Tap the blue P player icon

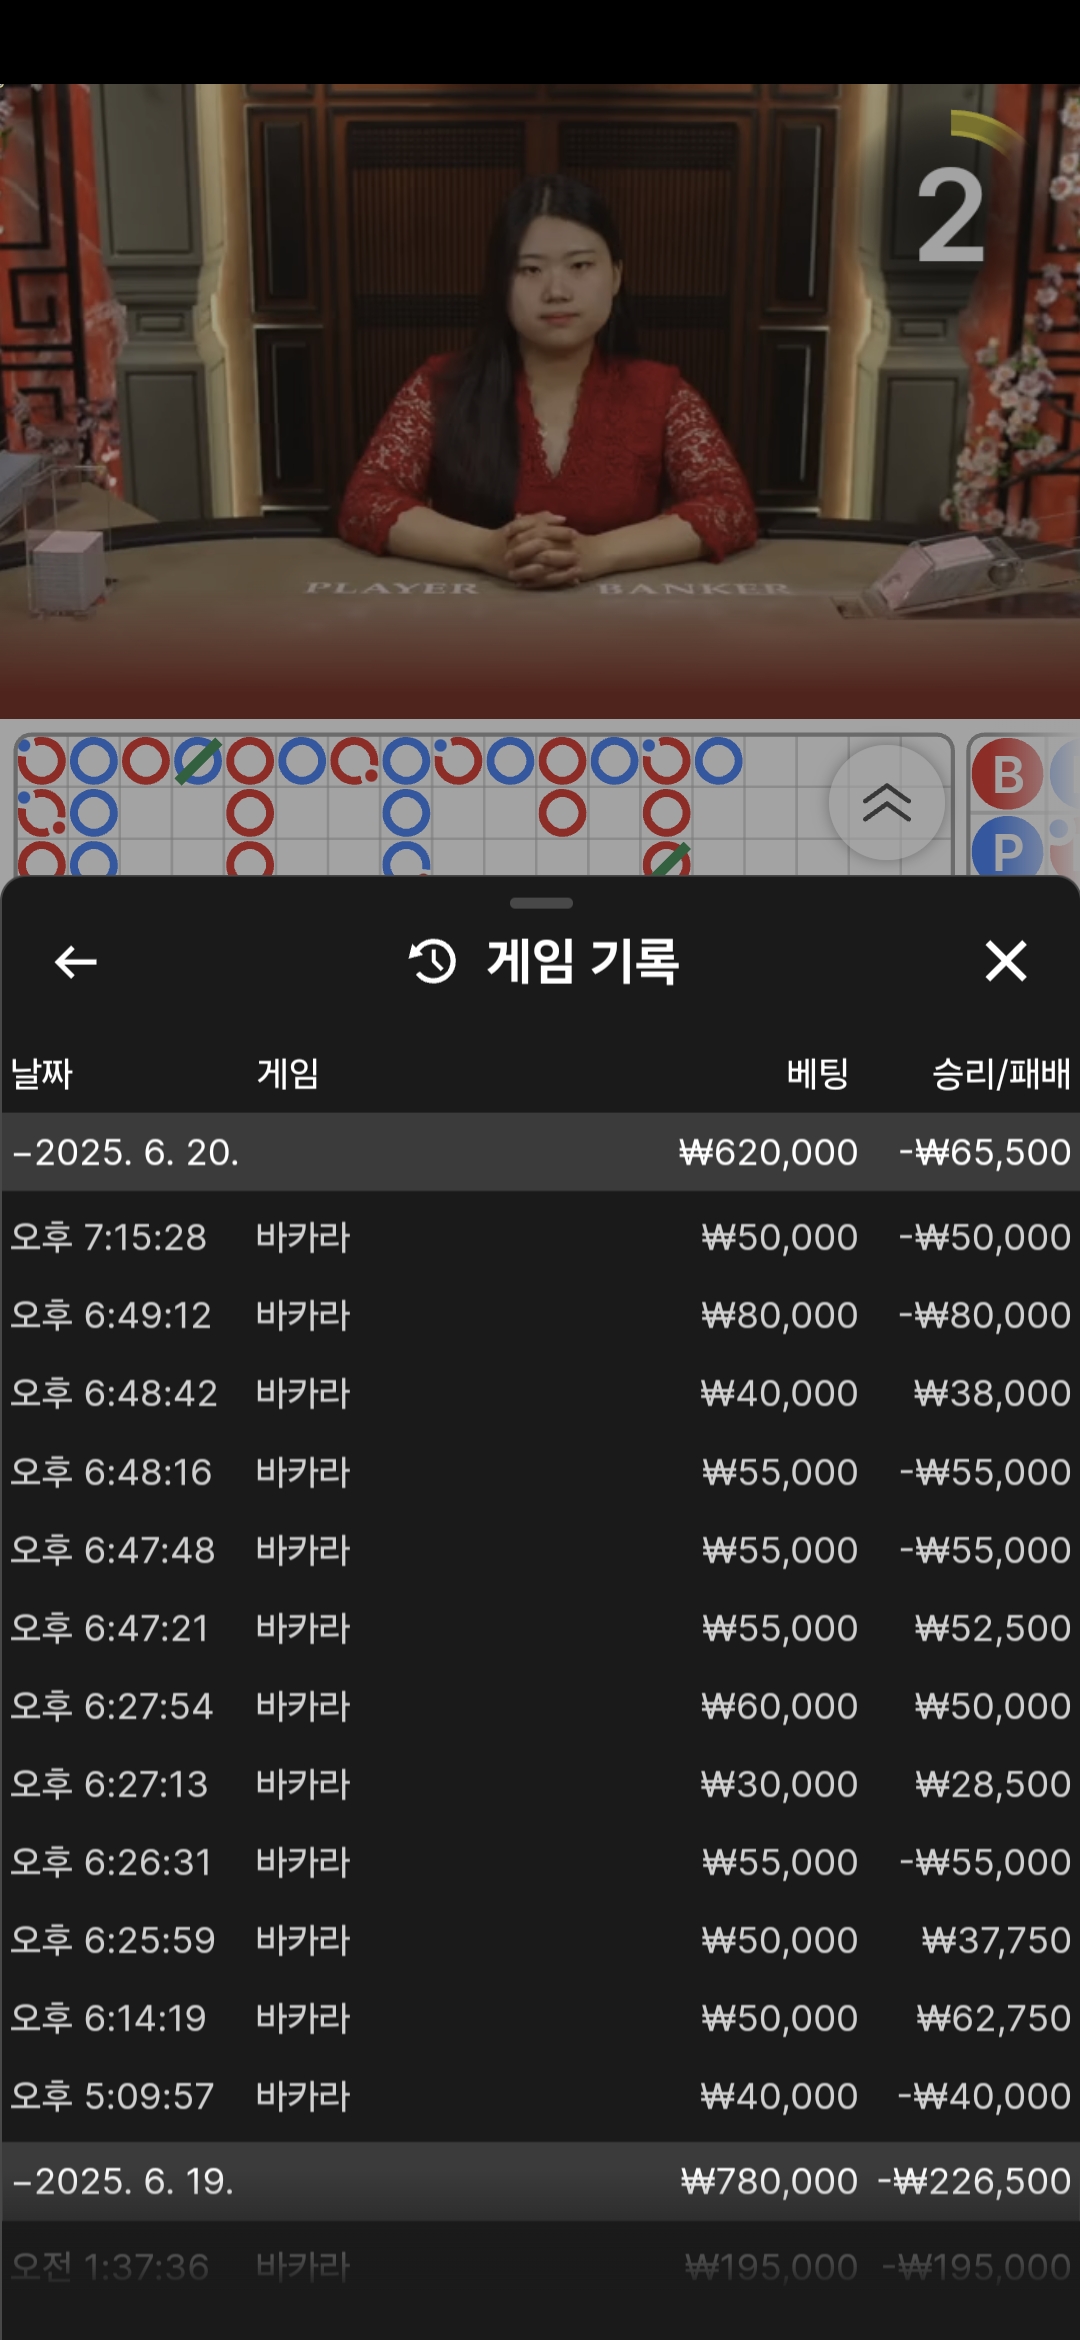(1006, 851)
